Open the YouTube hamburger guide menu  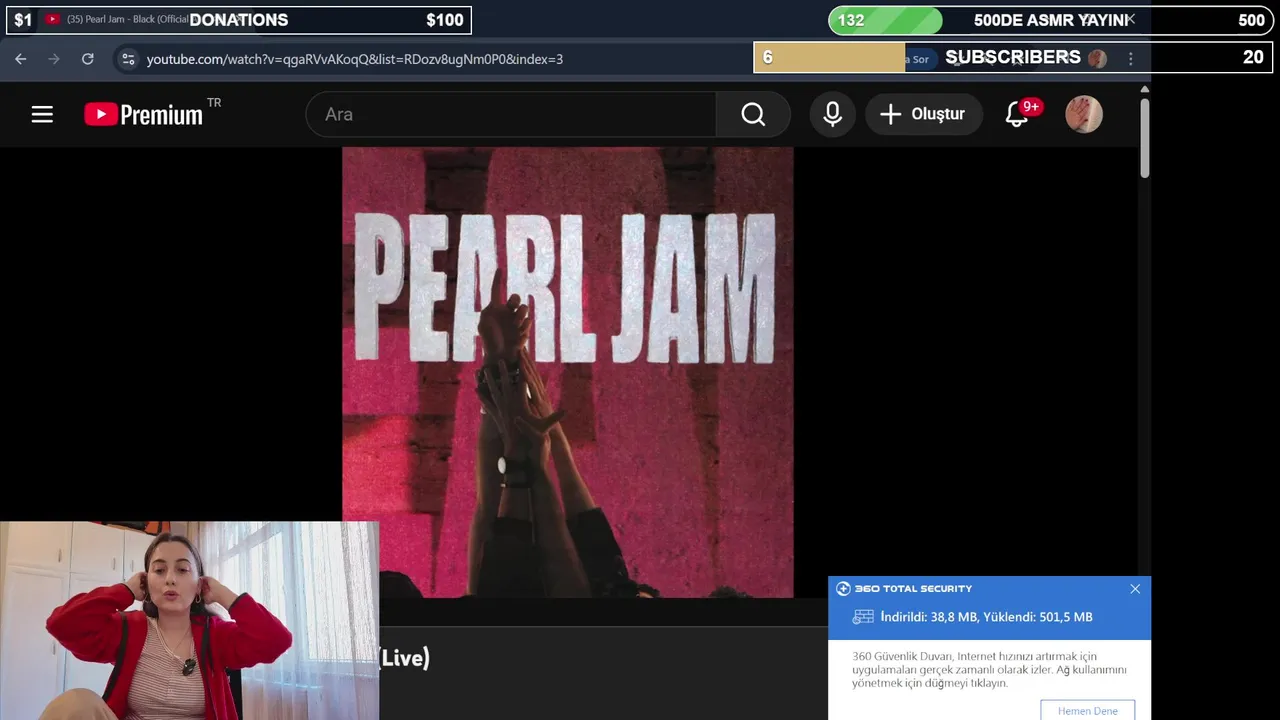42,114
